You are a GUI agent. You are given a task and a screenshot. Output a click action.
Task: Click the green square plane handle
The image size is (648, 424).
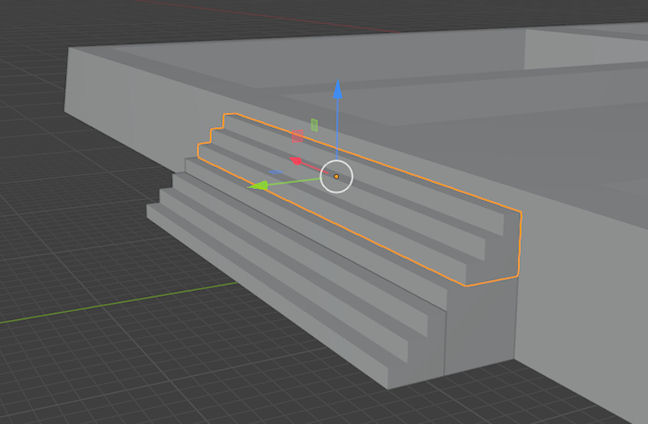coord(314,125)
